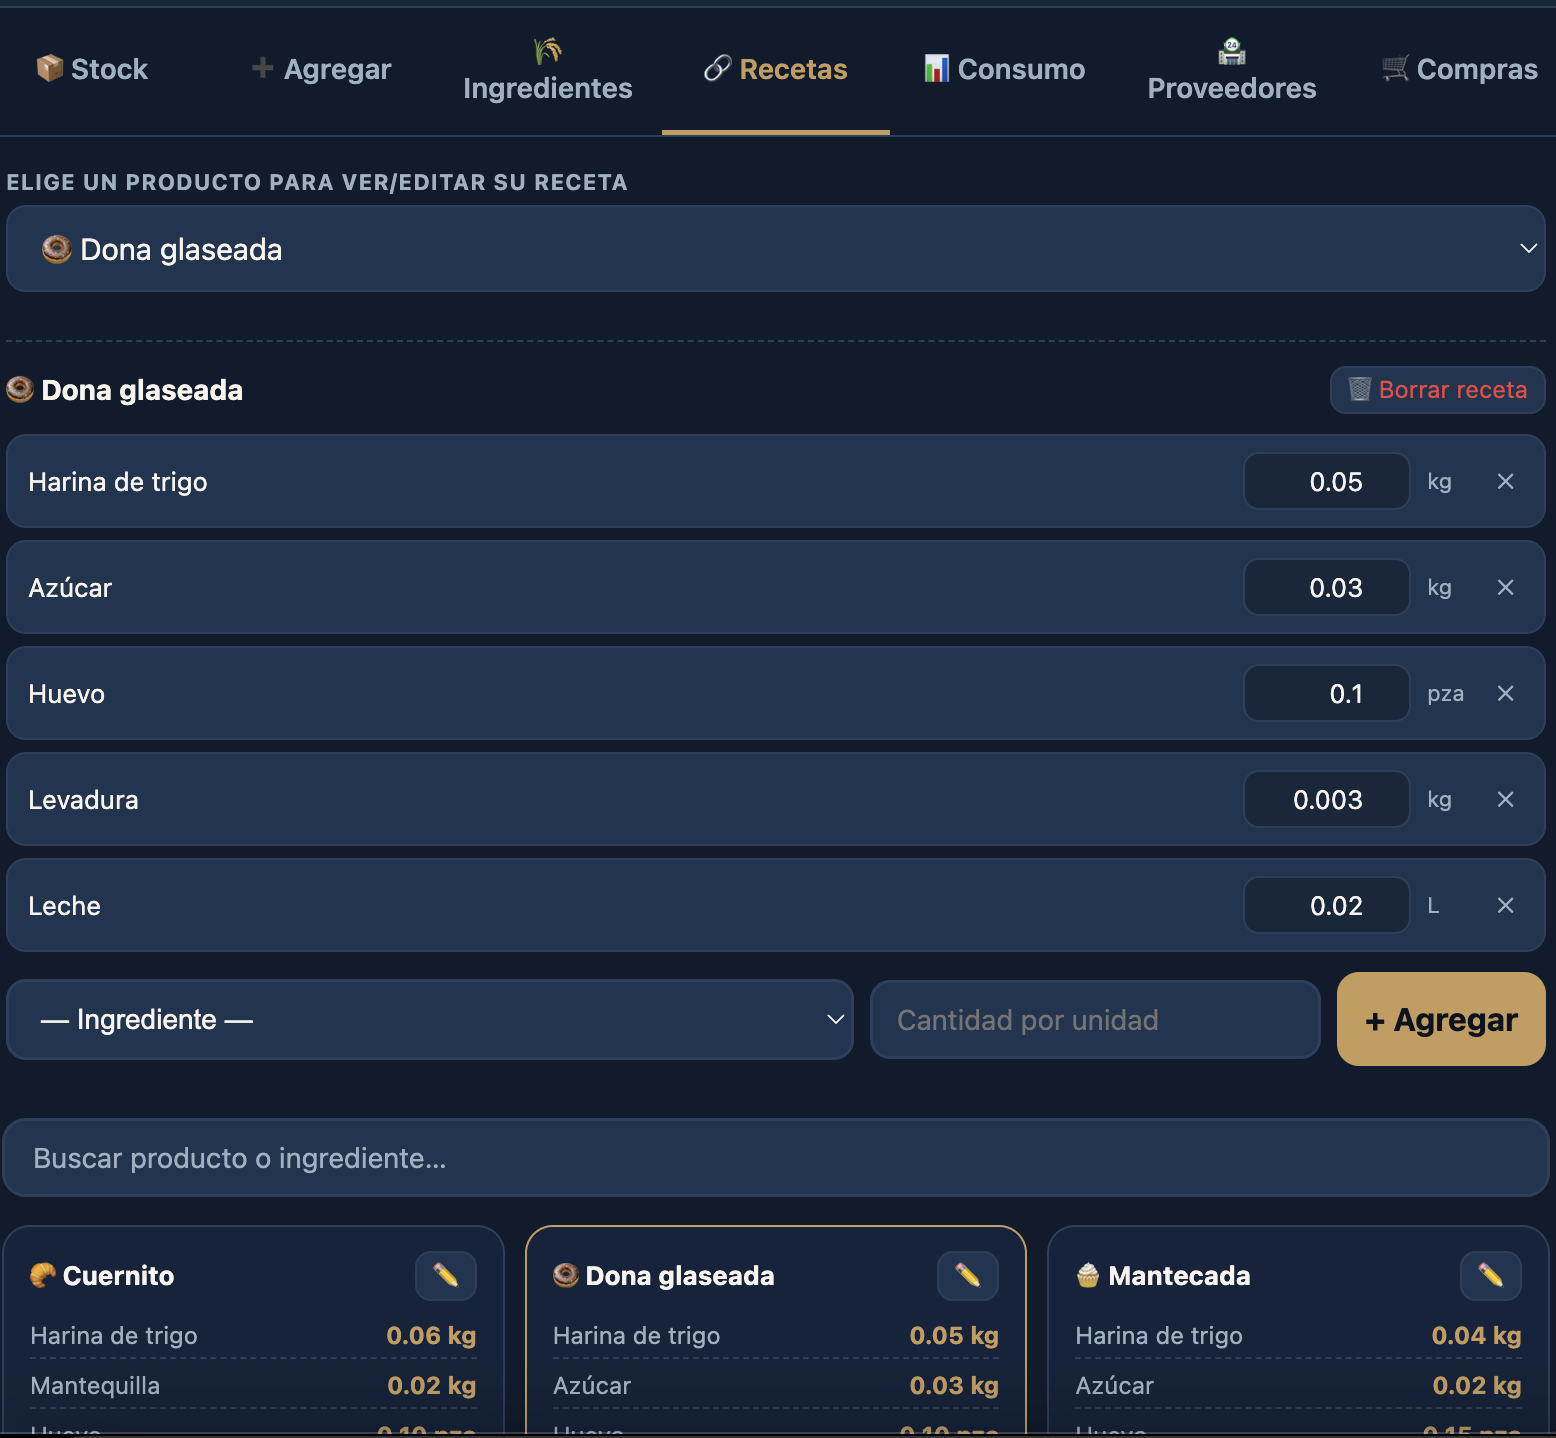Viewport: 1556px width, 1438px height.
Task: Edit the Dona glaseada card with pencil icon
Action: click(x=968, y=1275)
